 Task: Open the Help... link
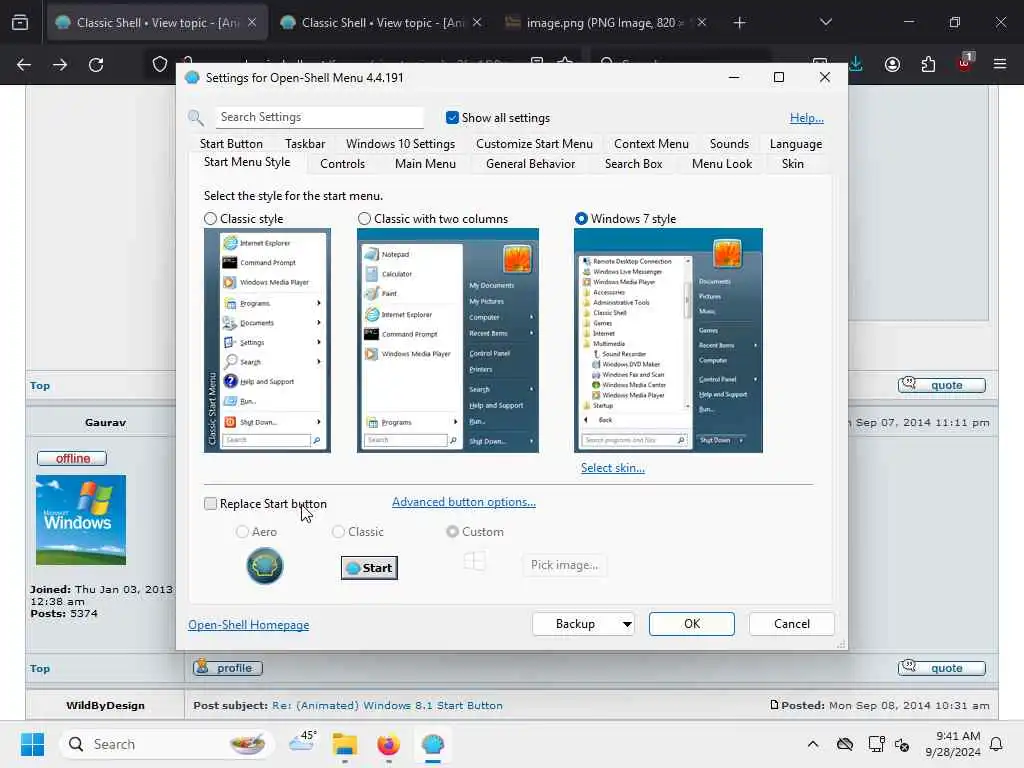click(x=807, y=118)
